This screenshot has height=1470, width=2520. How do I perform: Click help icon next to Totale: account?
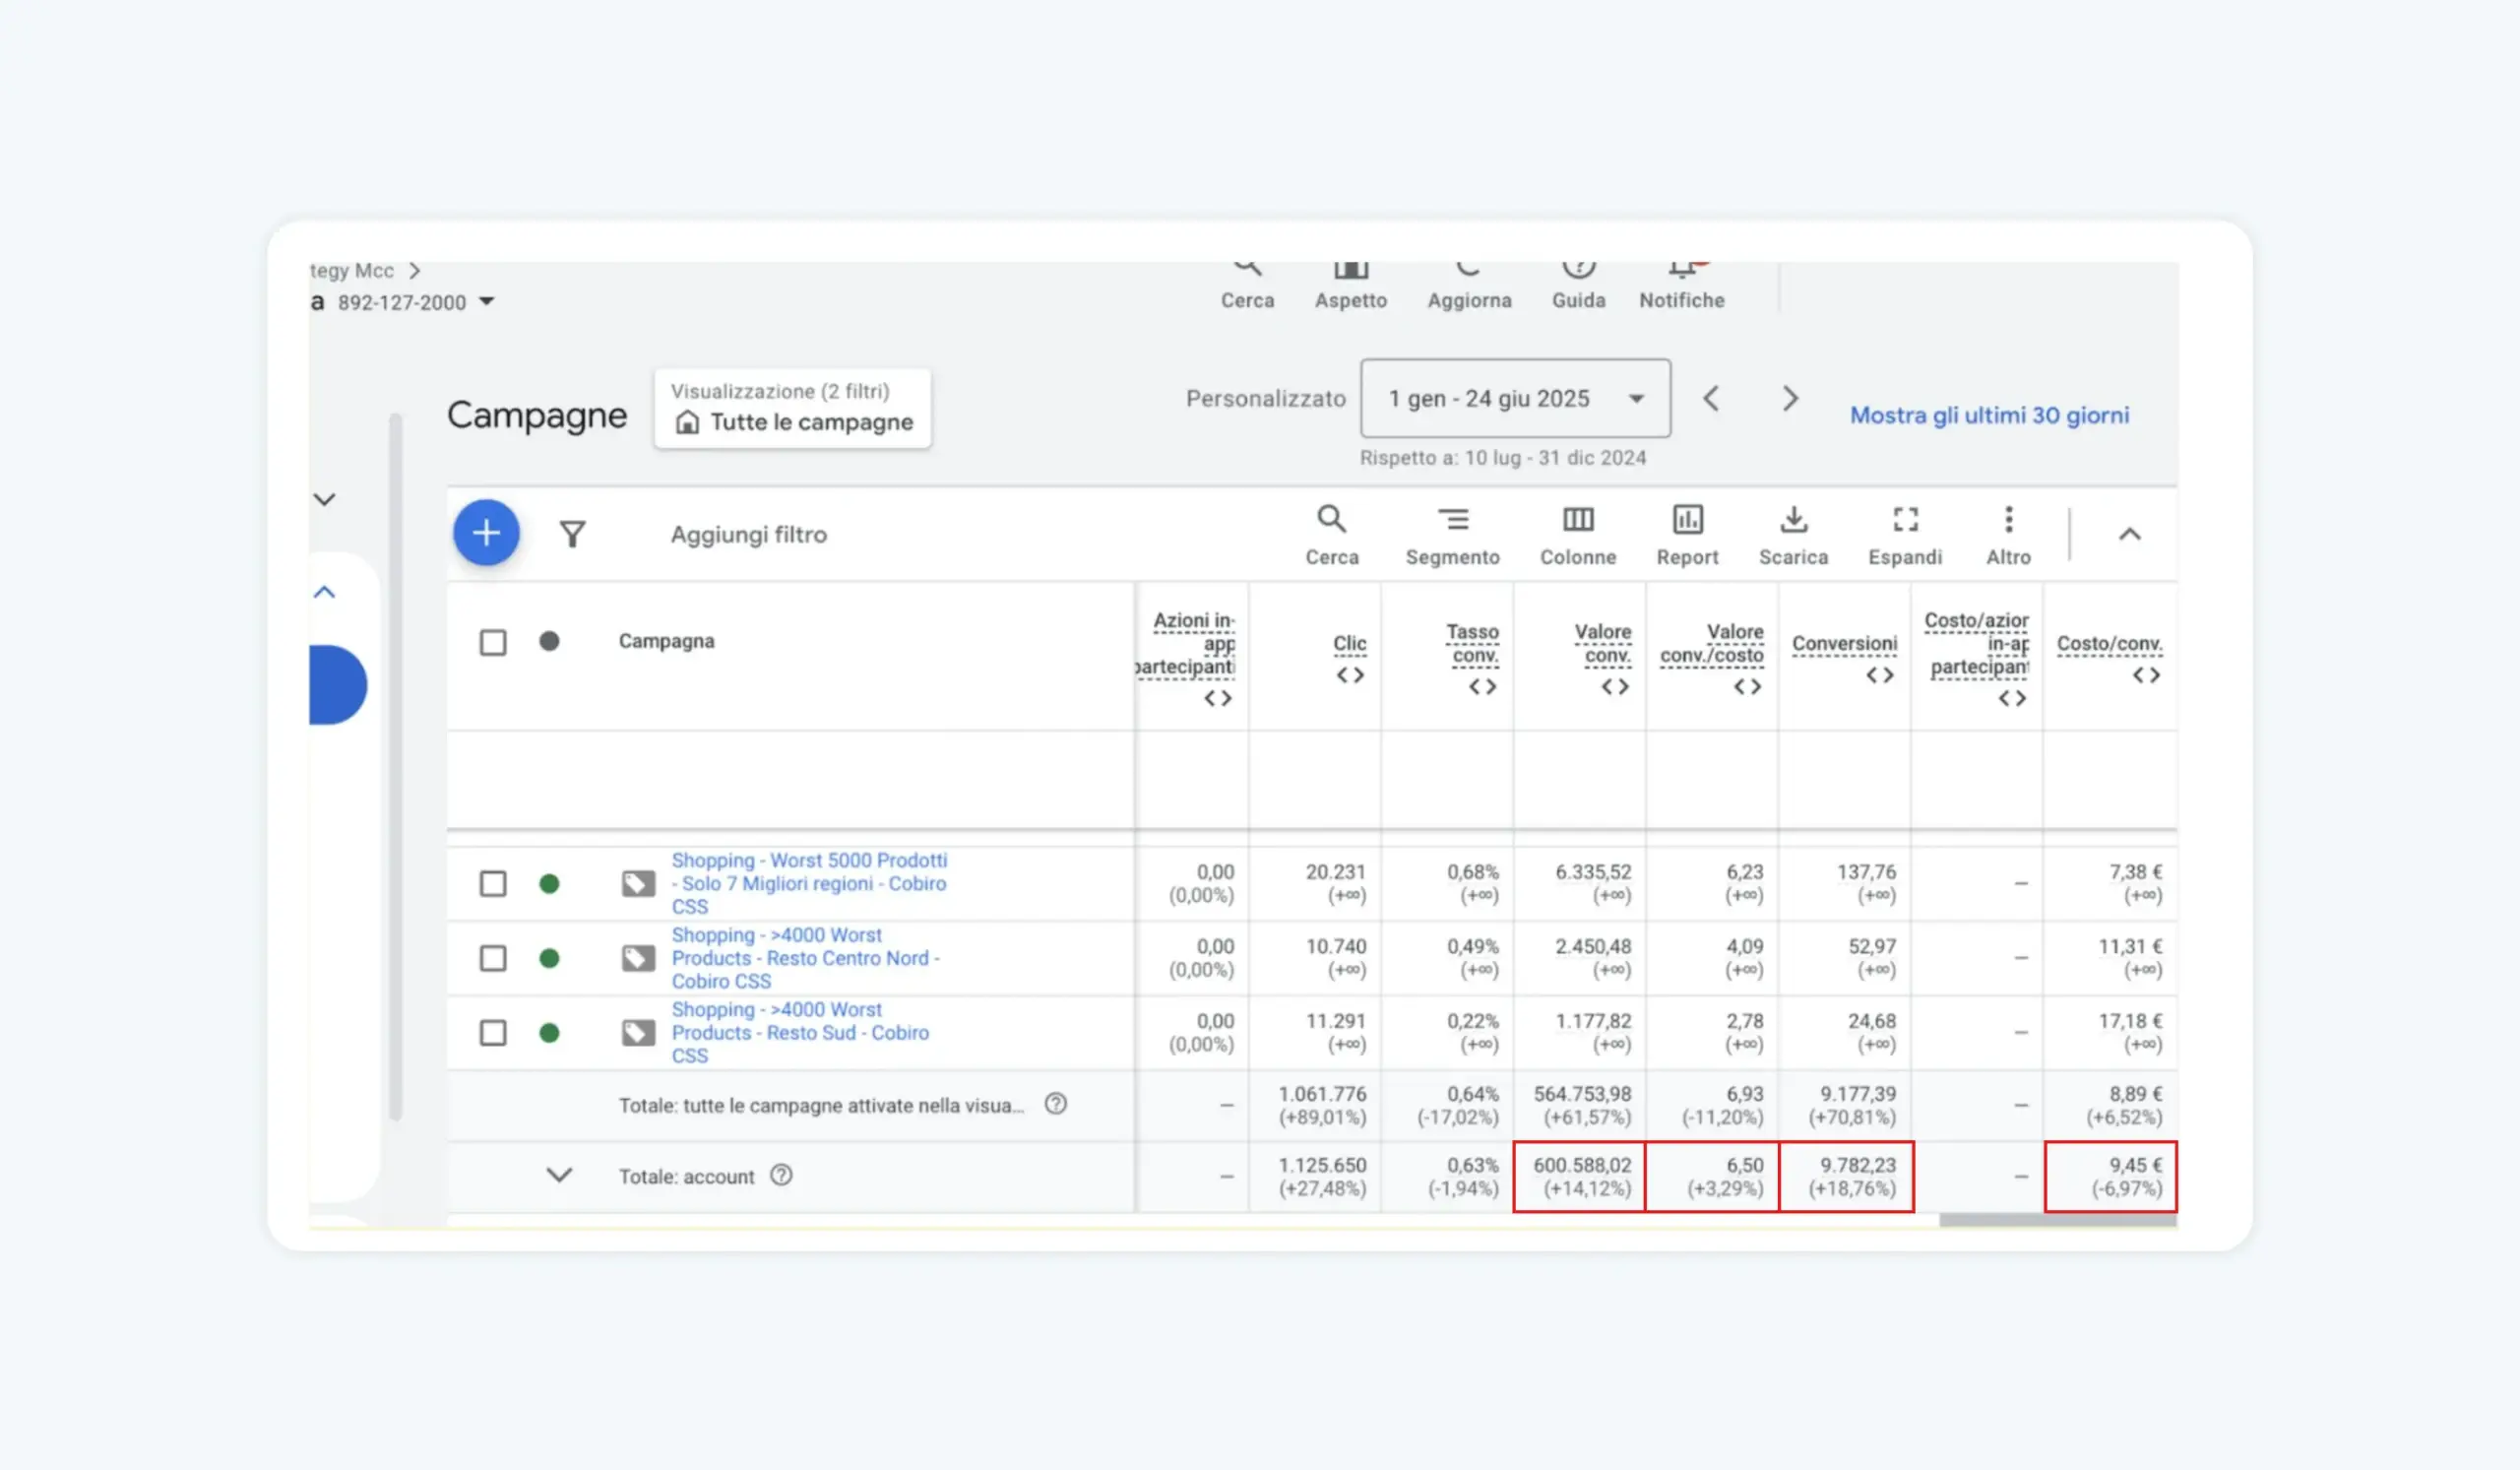pos(781,1175)
